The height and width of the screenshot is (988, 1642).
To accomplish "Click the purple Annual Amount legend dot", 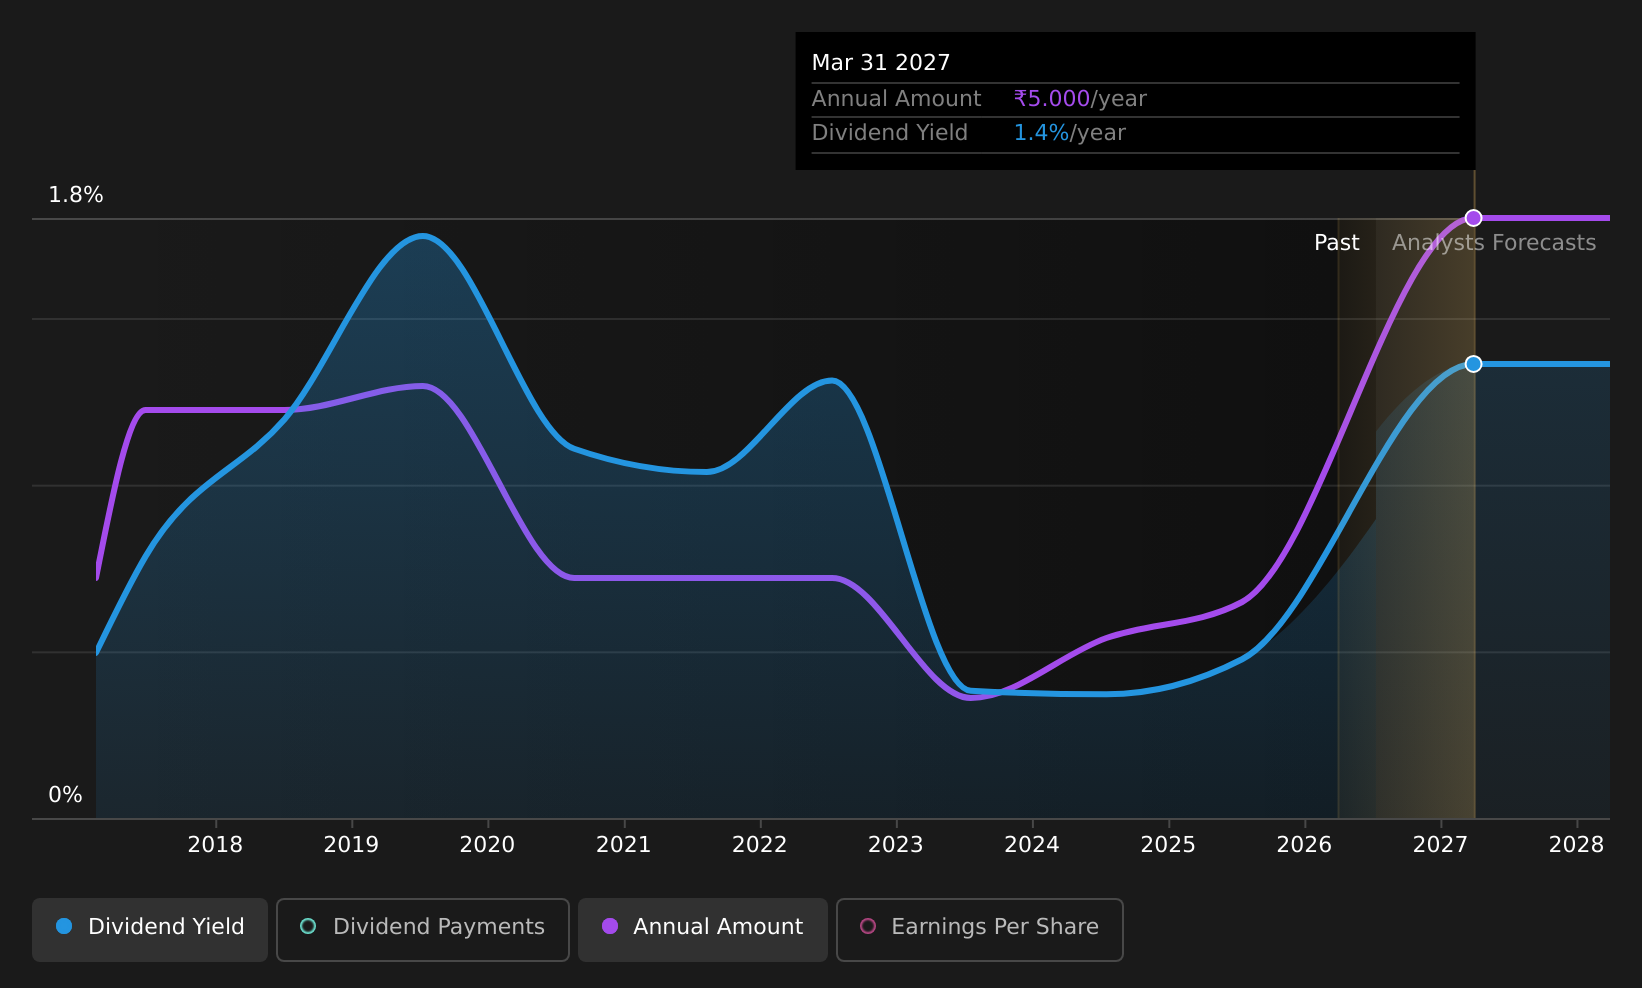I will click(609, 926).
